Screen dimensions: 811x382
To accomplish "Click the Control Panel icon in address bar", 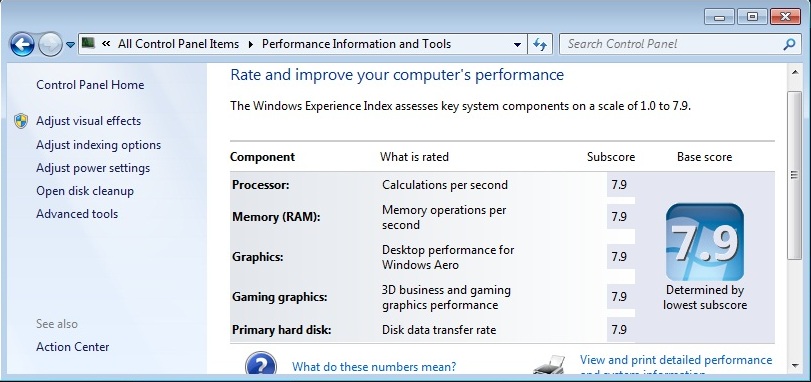I will click(88, 43).
